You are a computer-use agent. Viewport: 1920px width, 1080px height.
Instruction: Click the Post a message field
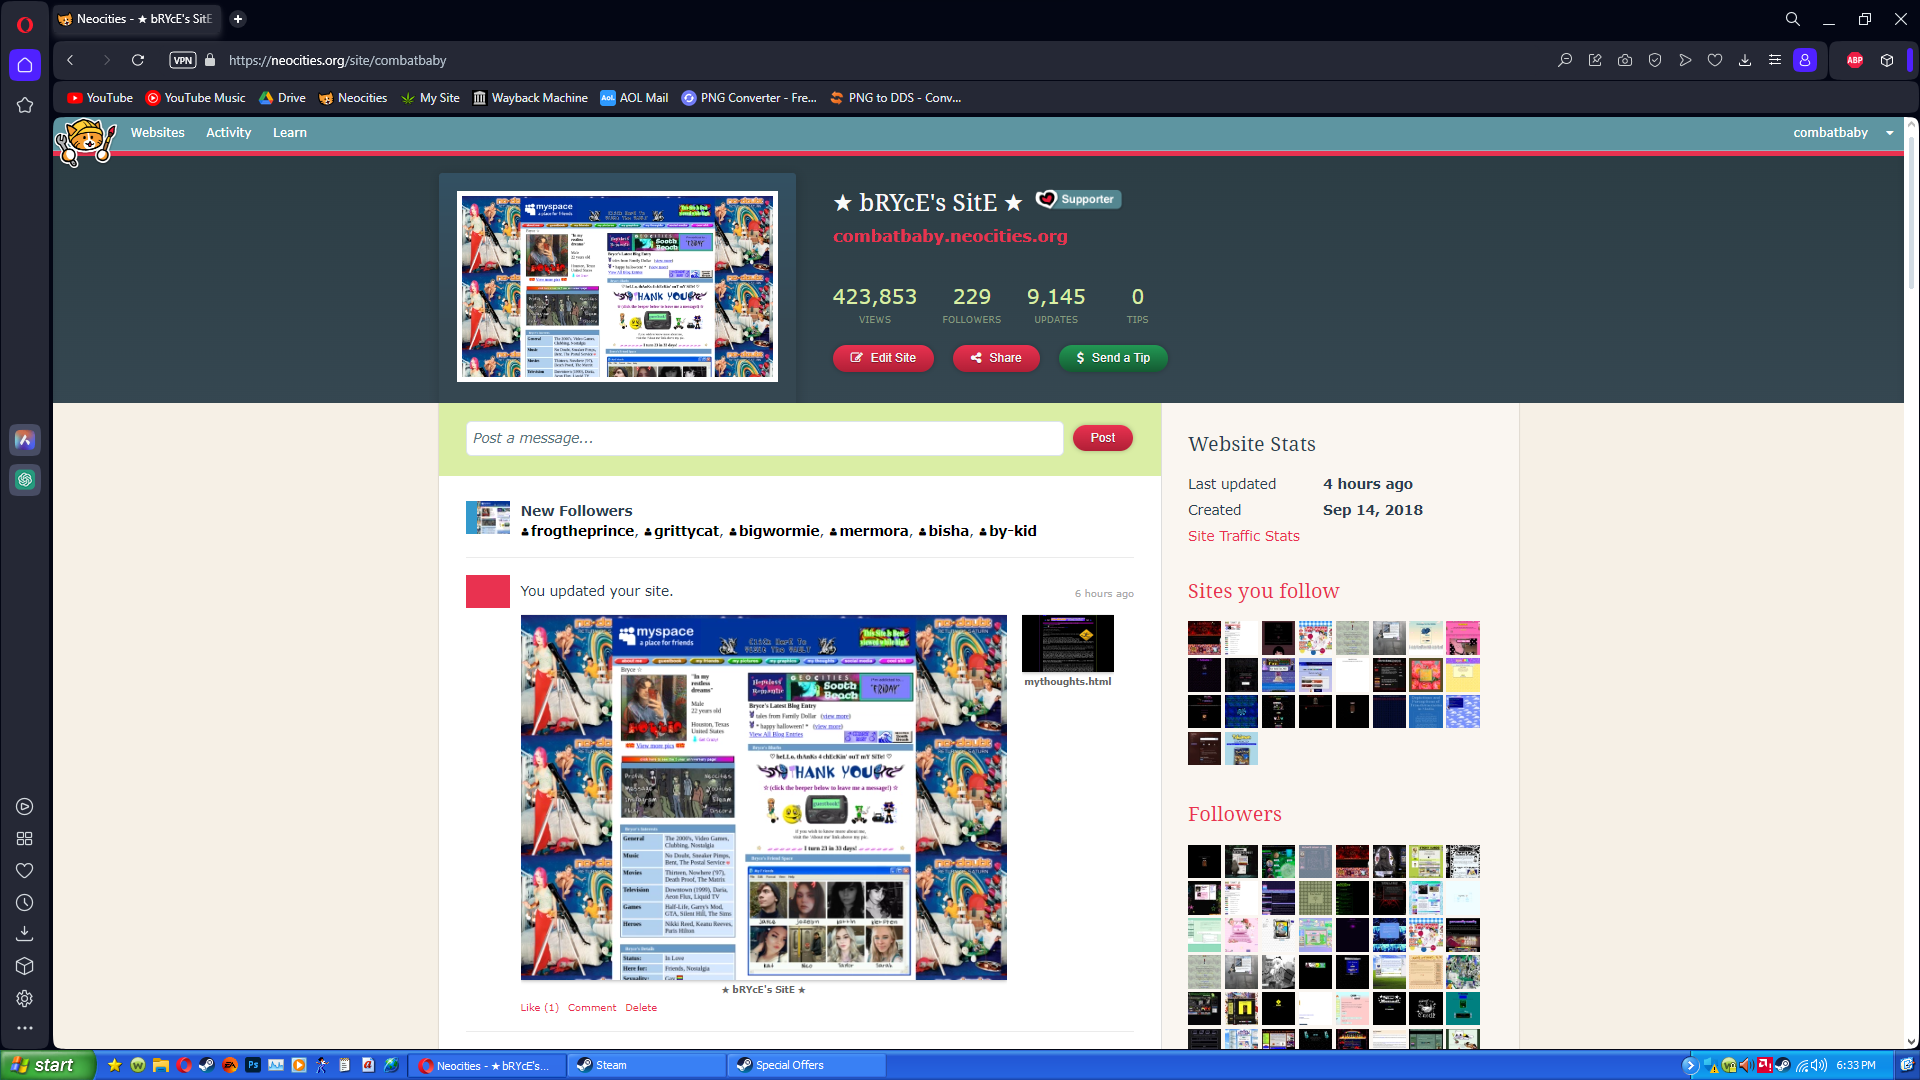pos(764,438)
